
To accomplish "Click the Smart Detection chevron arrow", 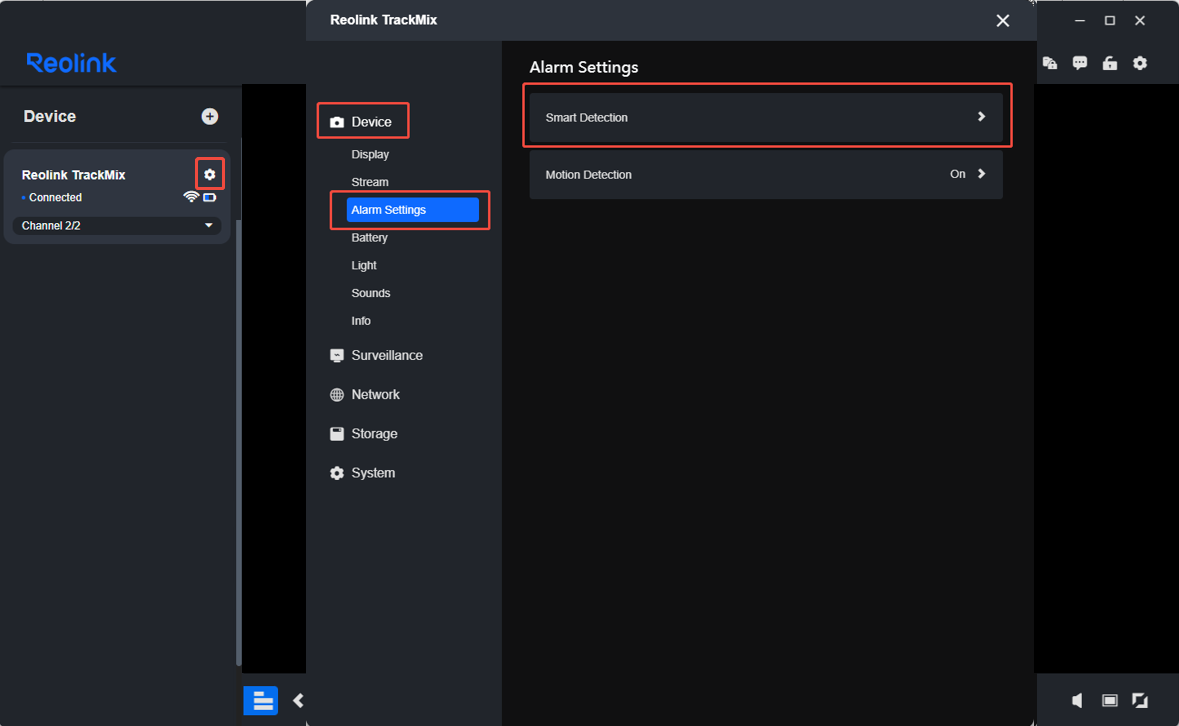I will click(x=981, y=116).
